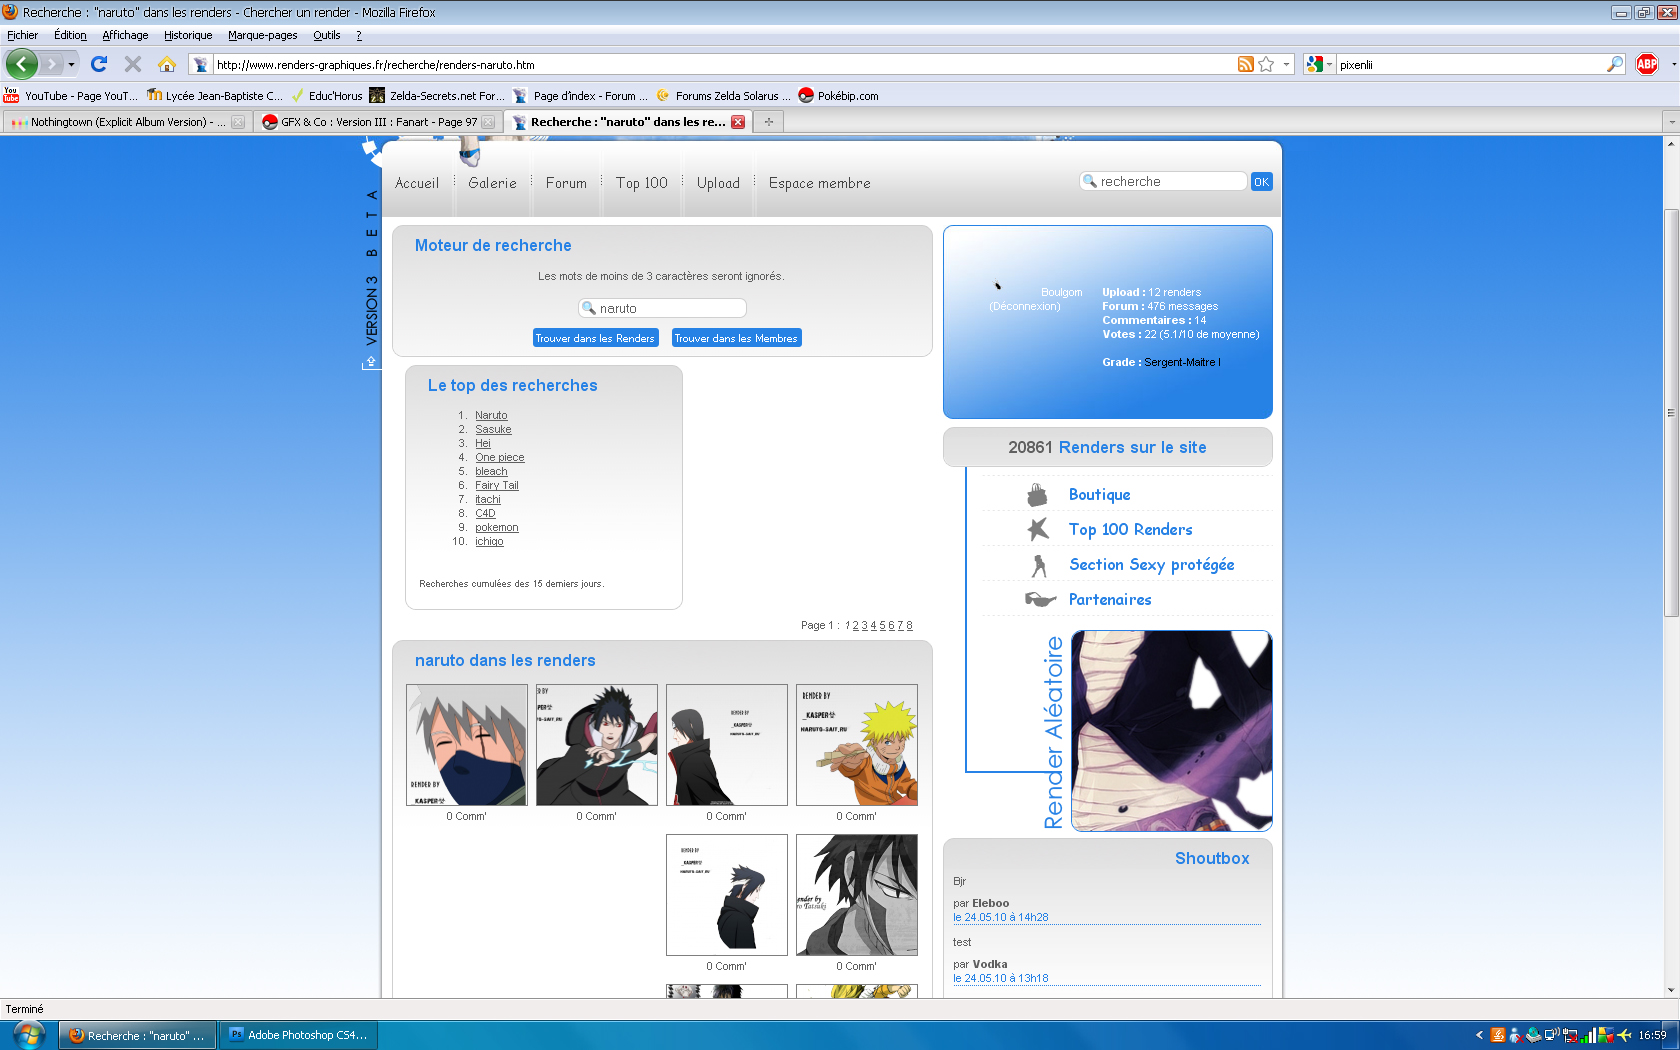This screenshot has width=1680, height=1050.
Task: Switch to the GFX & Co Fanart tab
Action: pos(377,122)
